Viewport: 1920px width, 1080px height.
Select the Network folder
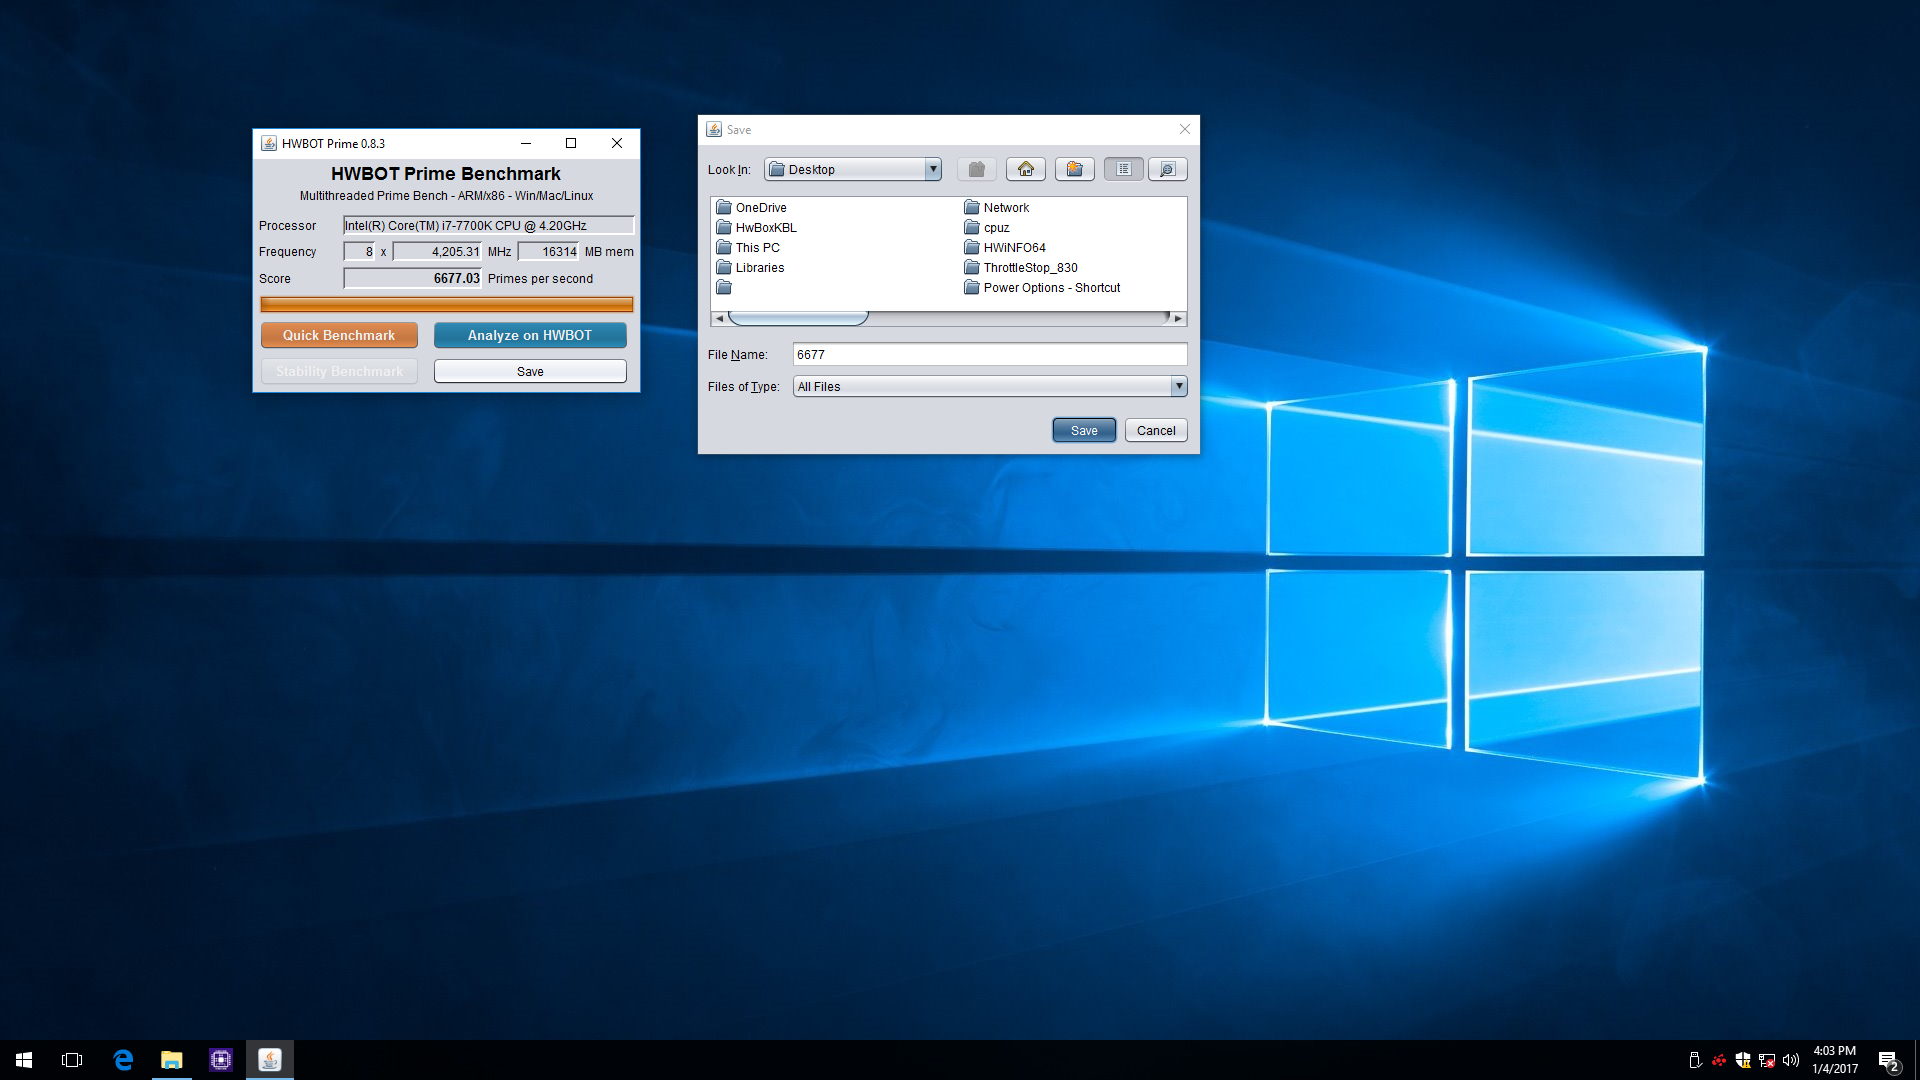(x=996, y=207)
